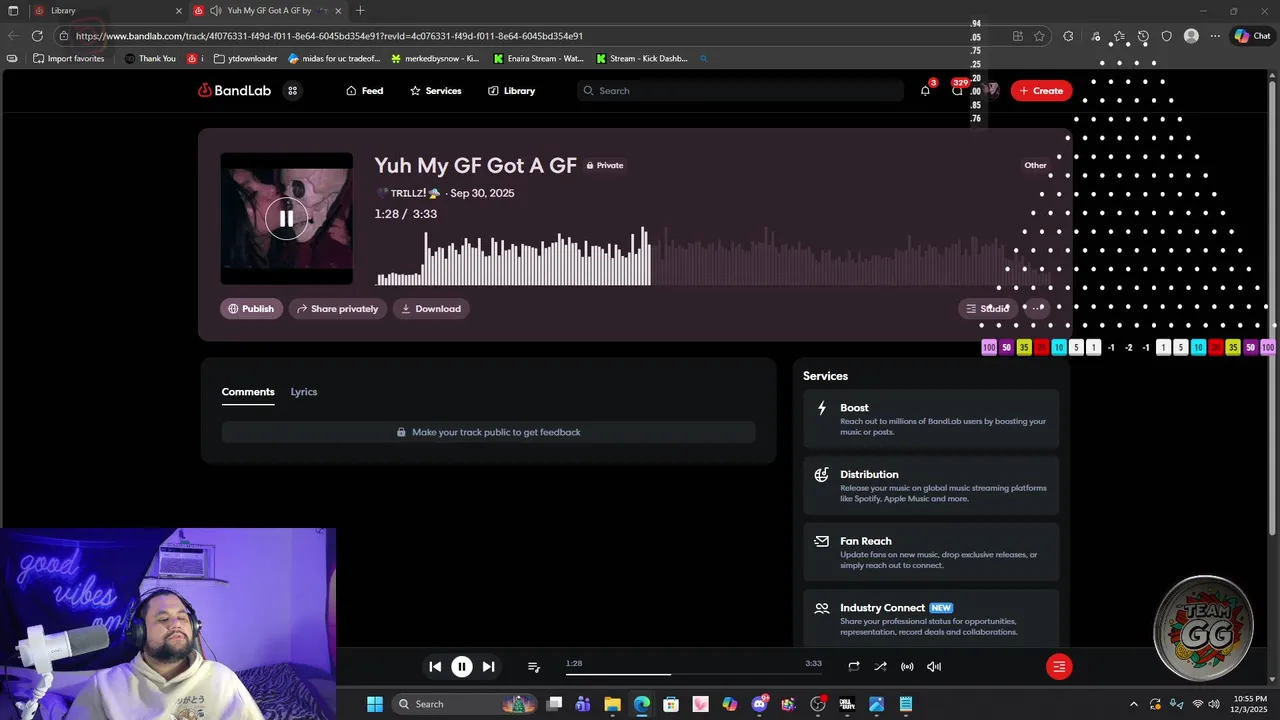This screenshot has width=1280, height=720.
Task: Pause playback in the bottom player bar
Action: click(x=462, y=666)
